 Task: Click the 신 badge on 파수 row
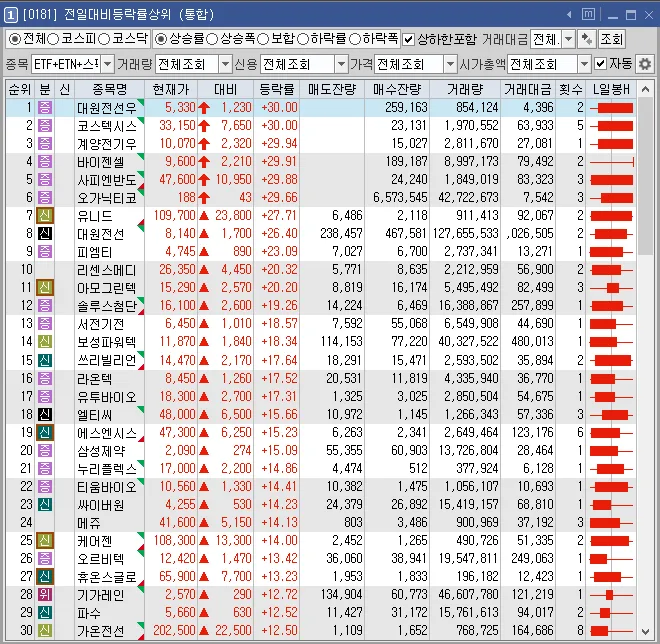pyautogui.click(x=45, y=612)
